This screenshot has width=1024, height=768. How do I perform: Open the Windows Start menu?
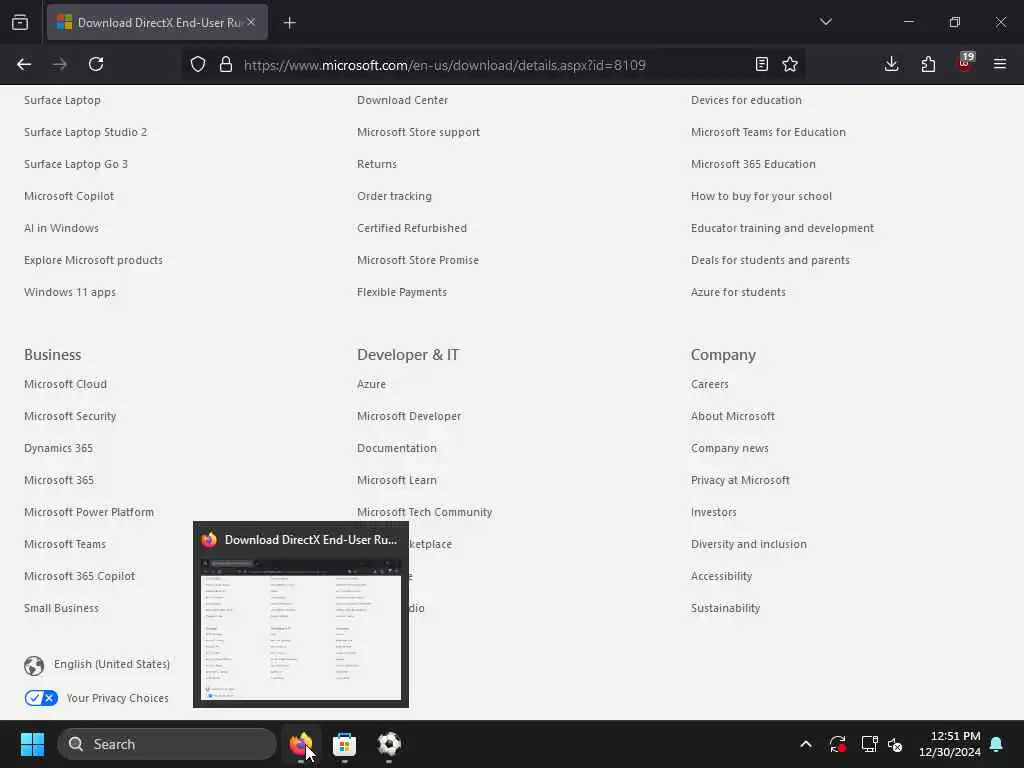pos(32,744)
